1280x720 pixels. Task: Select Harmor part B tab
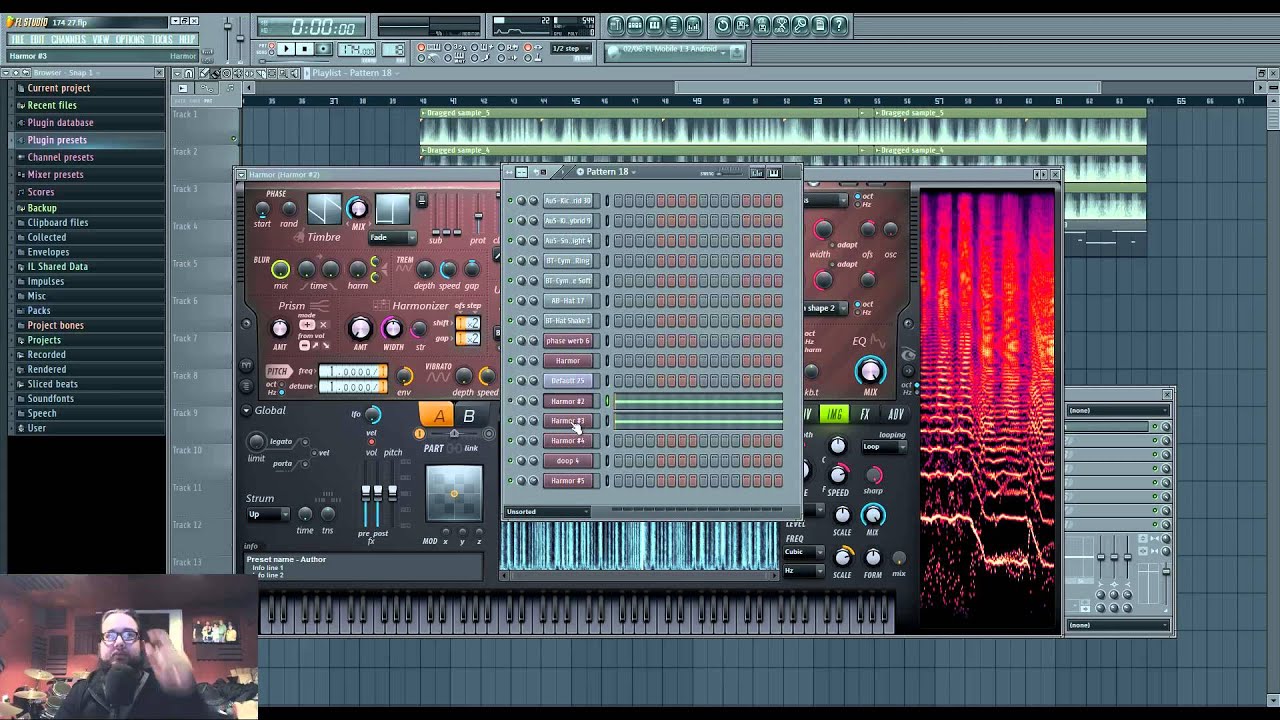point(469,416)
